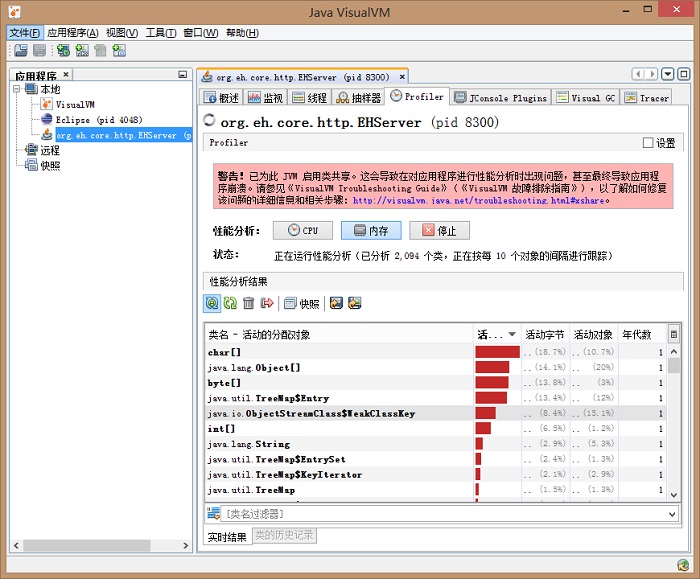Collapse the Local tree node
This screenshot has width=700, height=579.
pyautogui.click(x=17, y=89)
